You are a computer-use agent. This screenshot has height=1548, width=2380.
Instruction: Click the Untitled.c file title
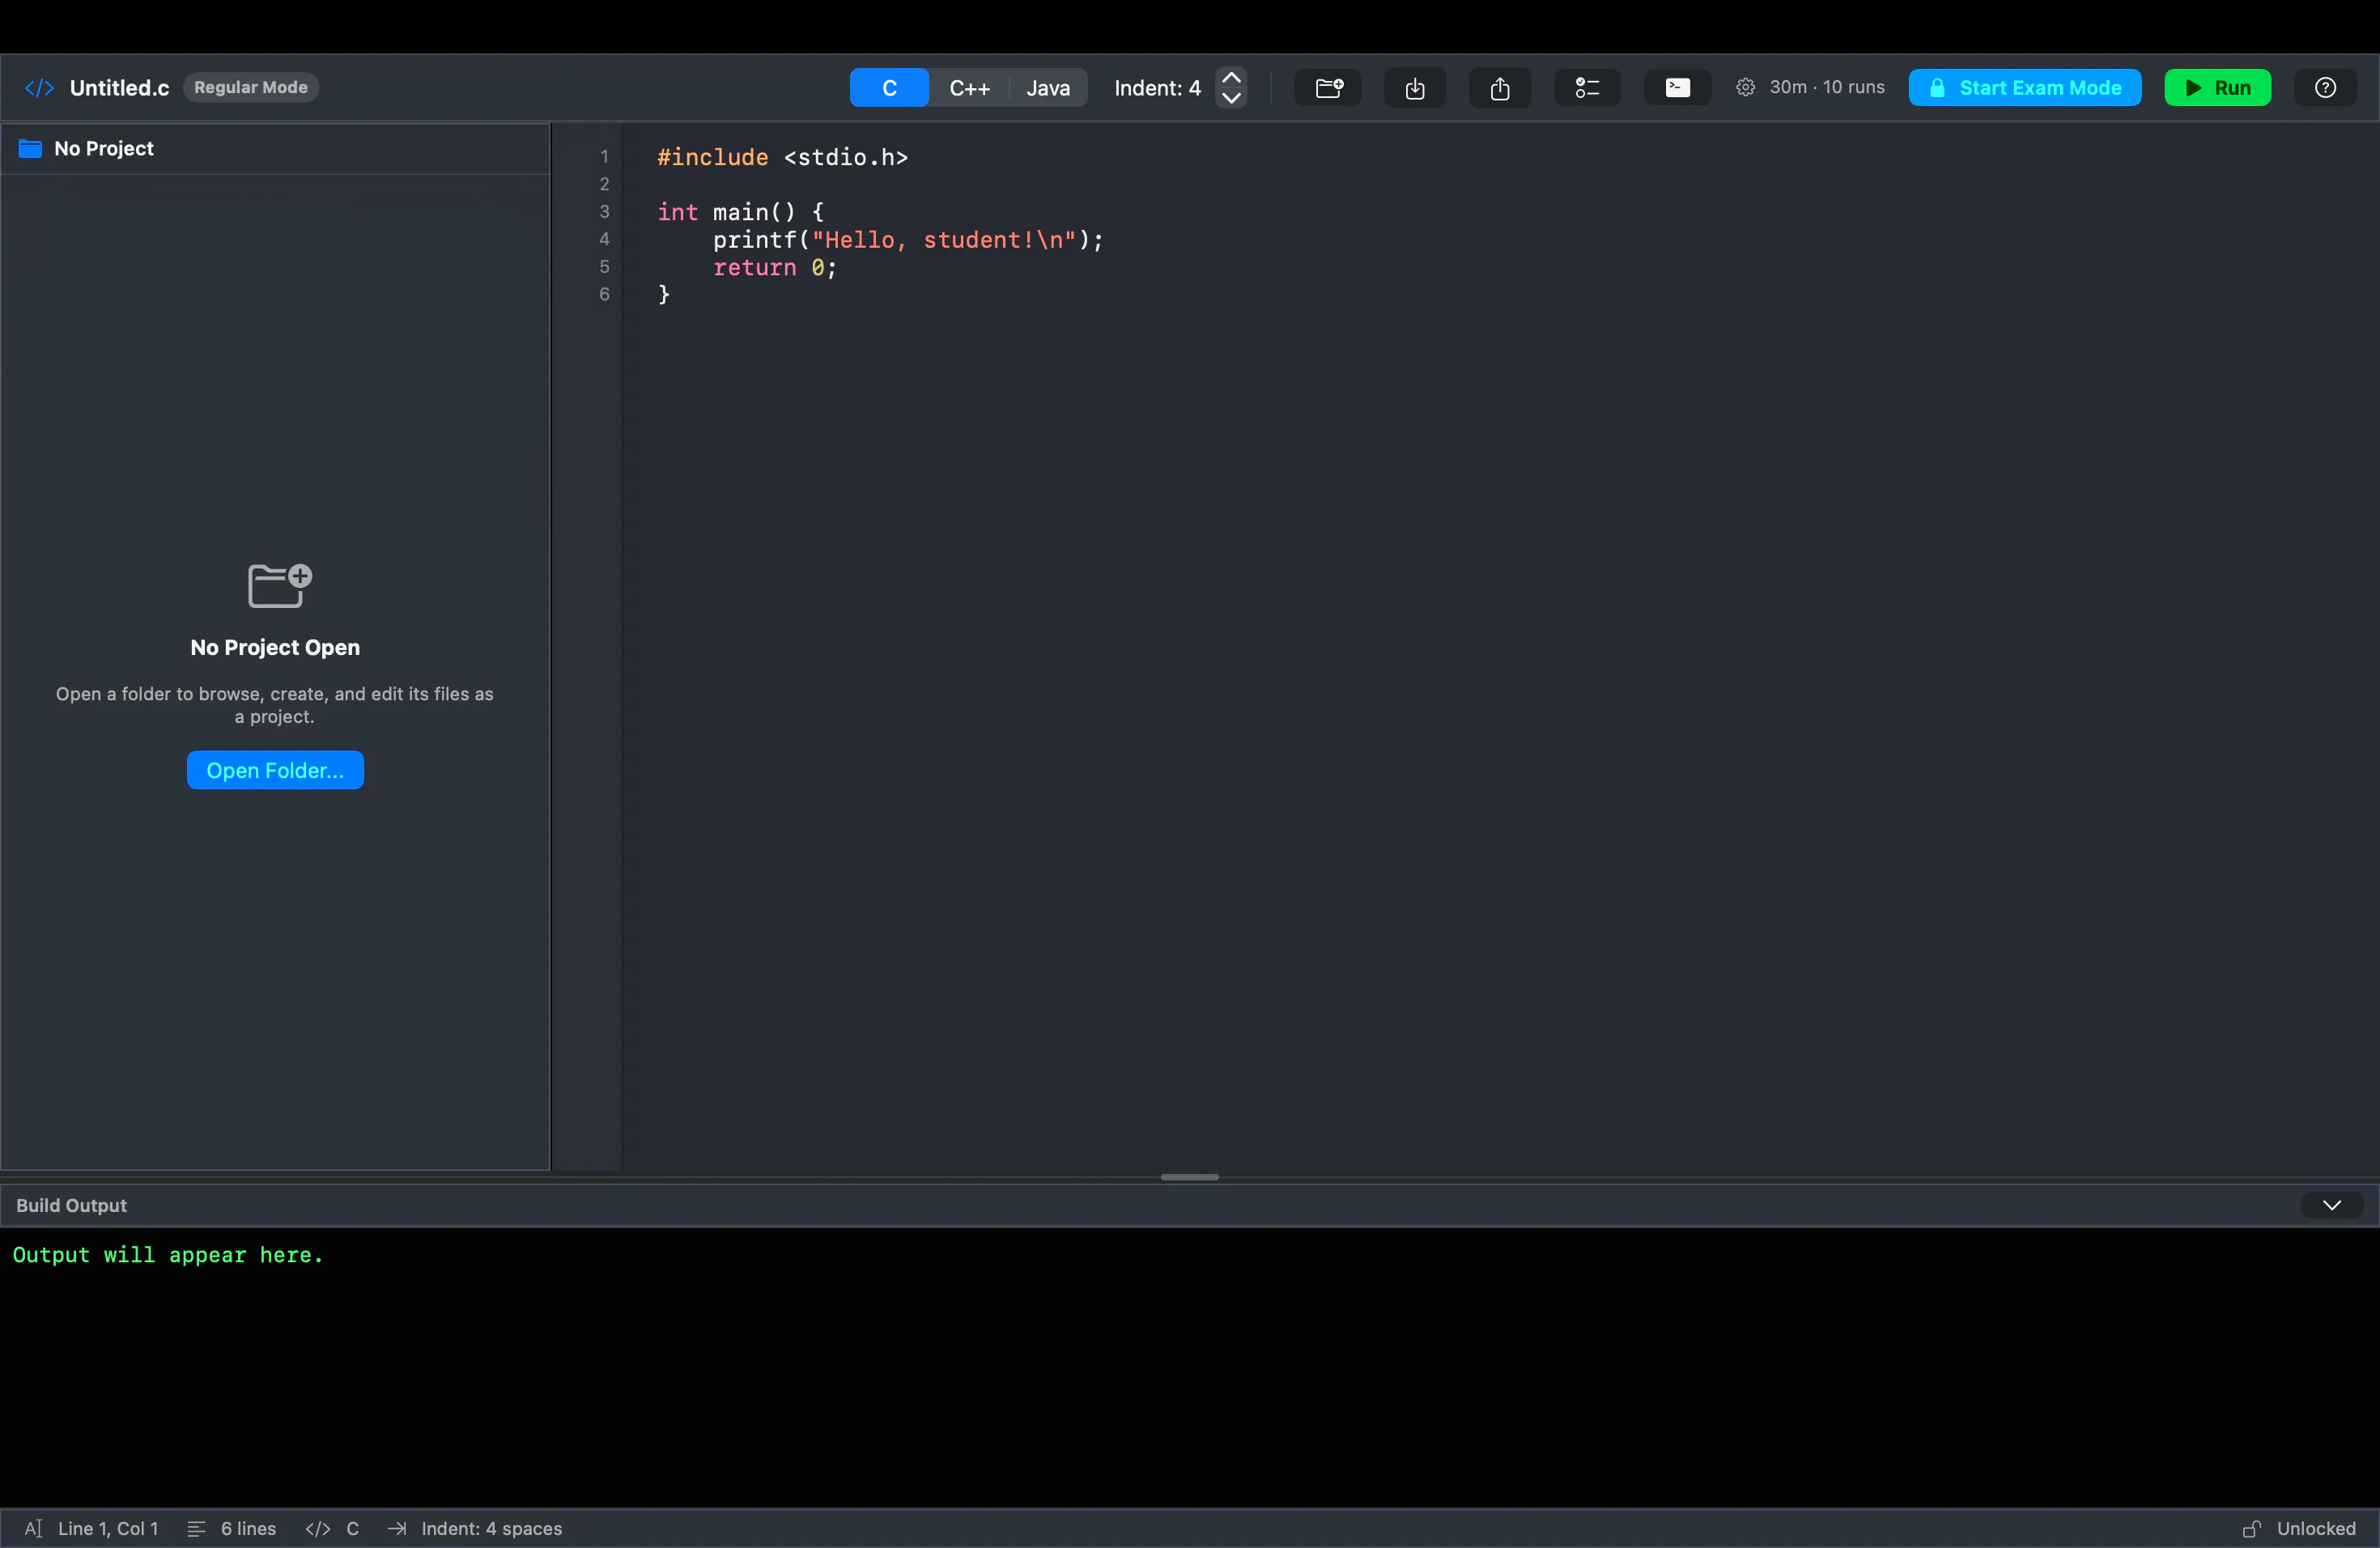coord(119,88)
